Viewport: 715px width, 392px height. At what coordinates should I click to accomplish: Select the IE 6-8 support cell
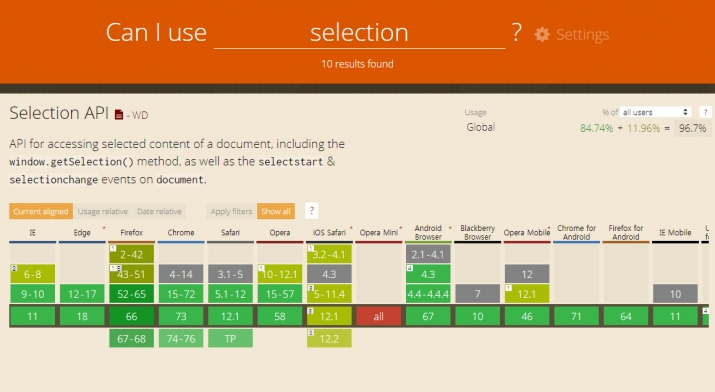click(x=32, y=274)
